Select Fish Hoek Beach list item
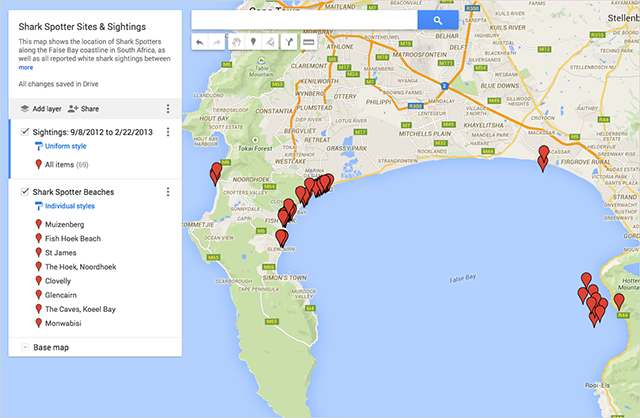640x418 pixels. 68,238
